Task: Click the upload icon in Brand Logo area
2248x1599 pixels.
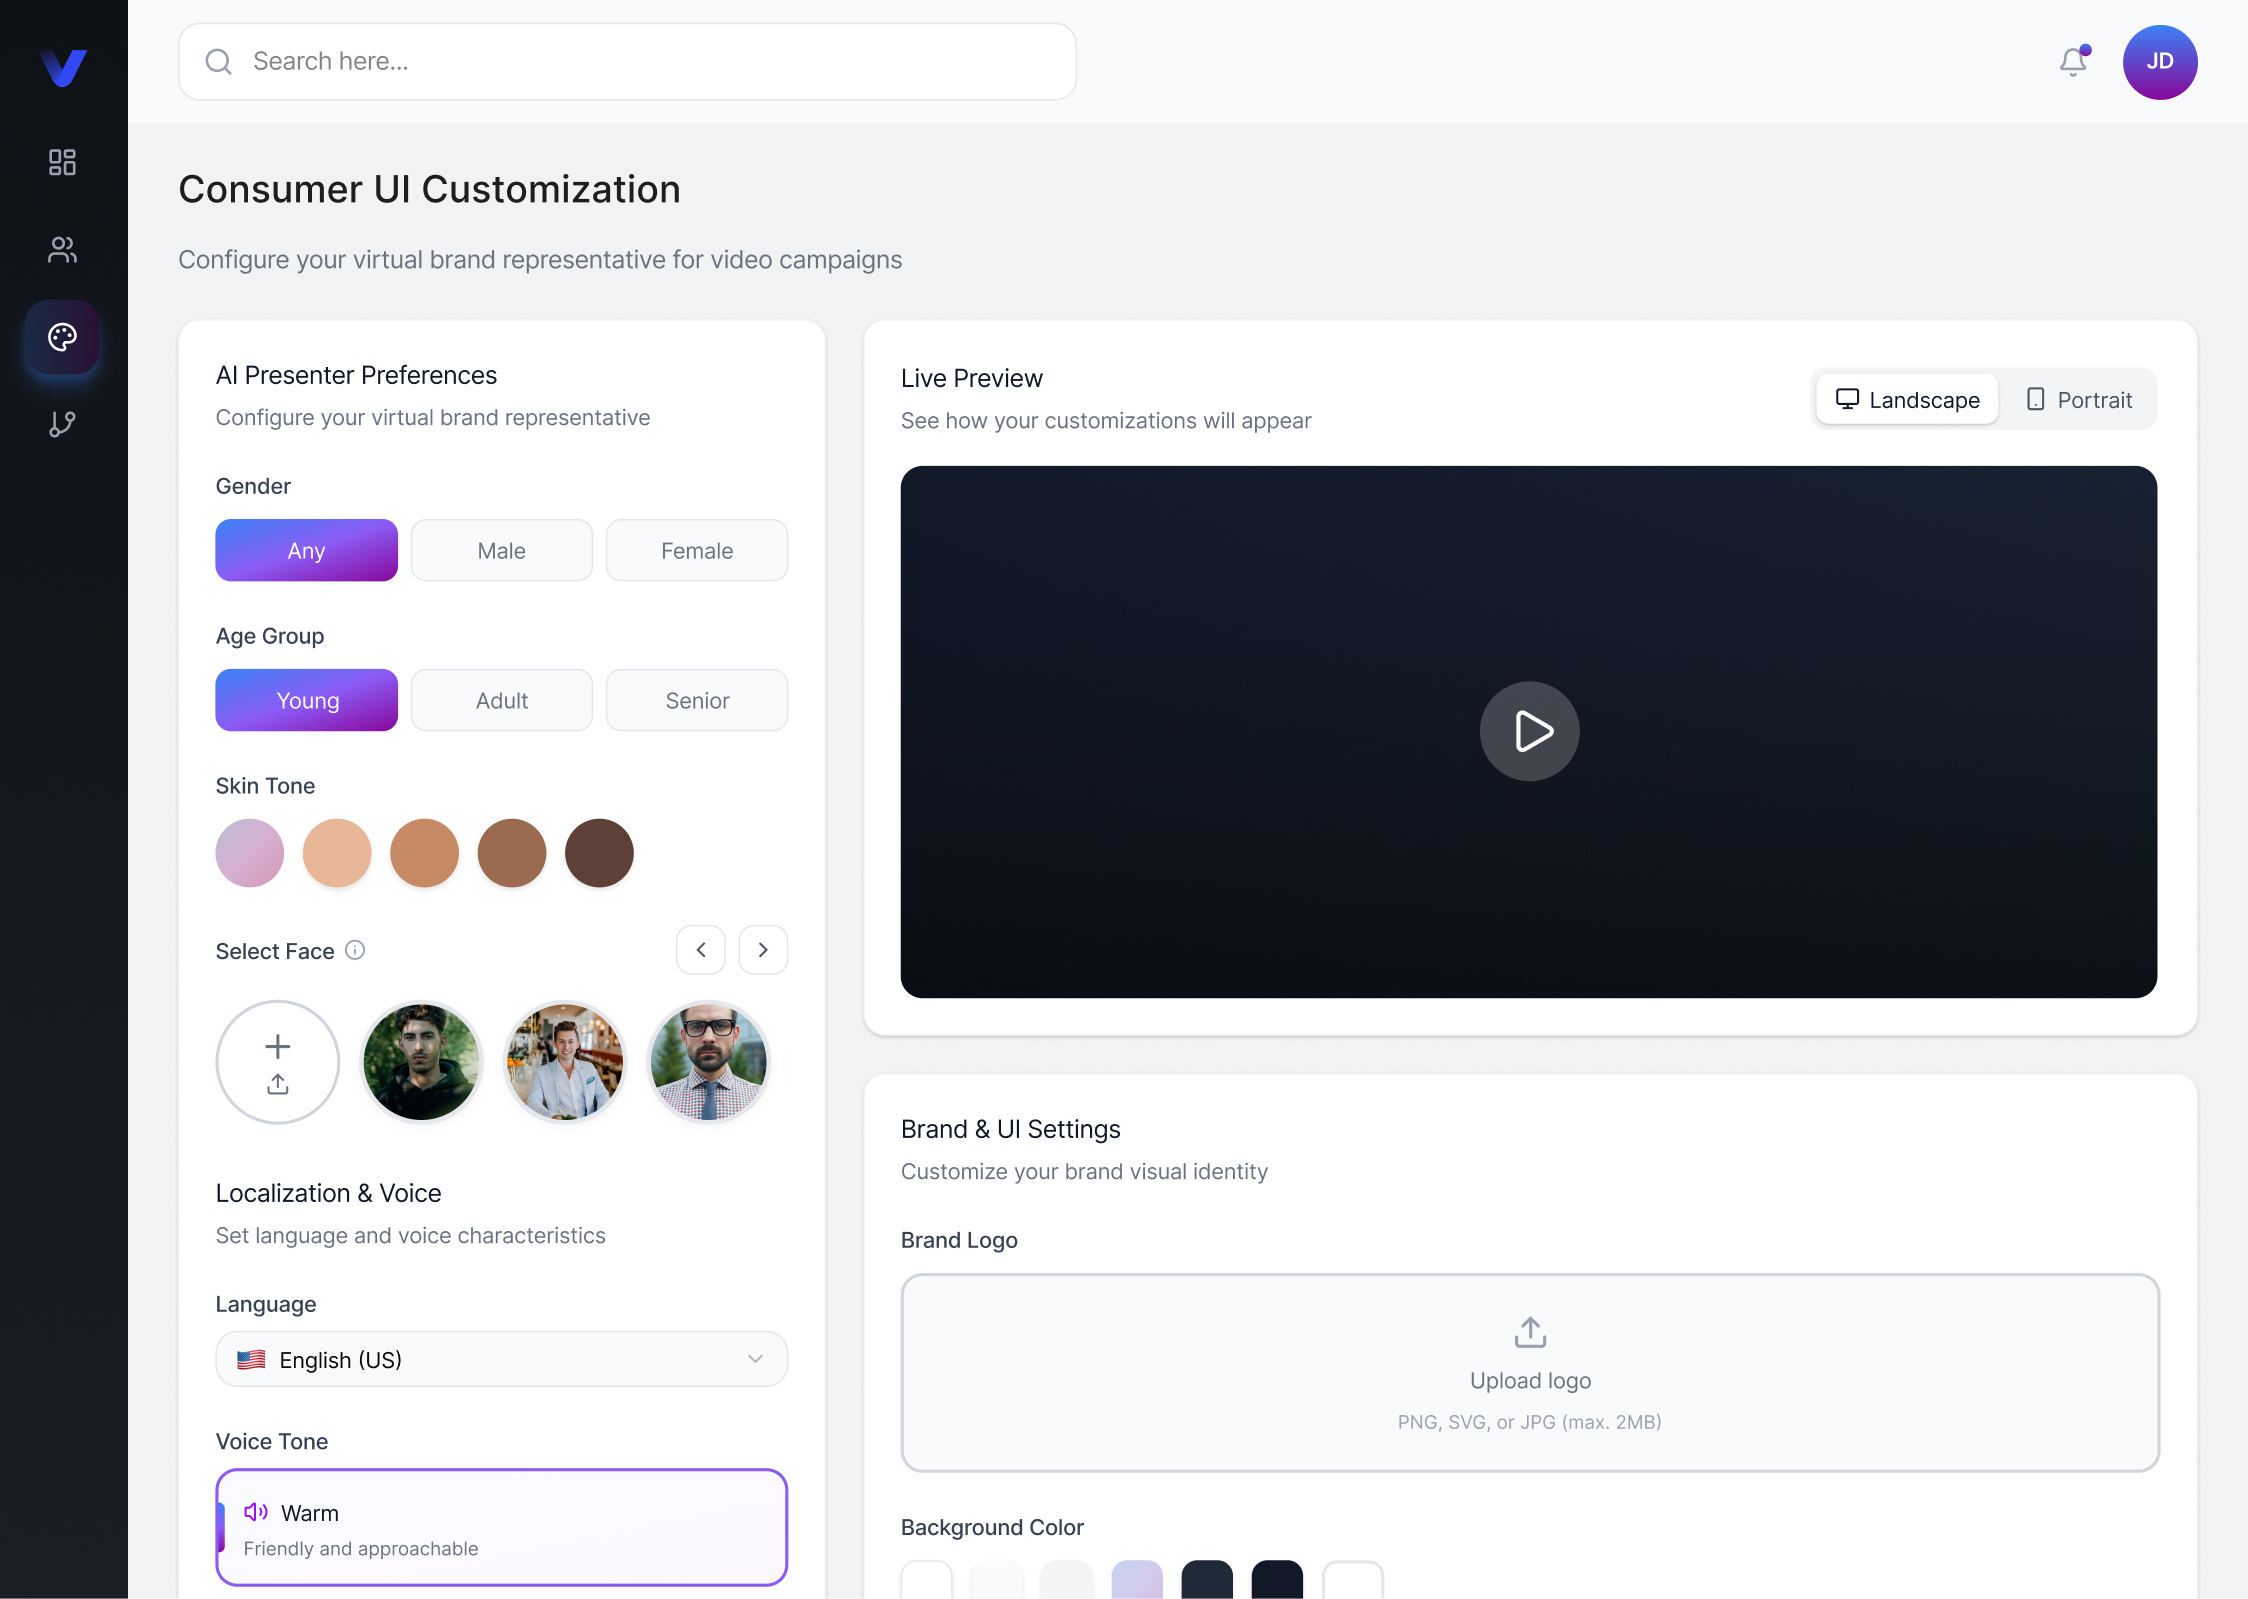Action: coord(1530,1332)
